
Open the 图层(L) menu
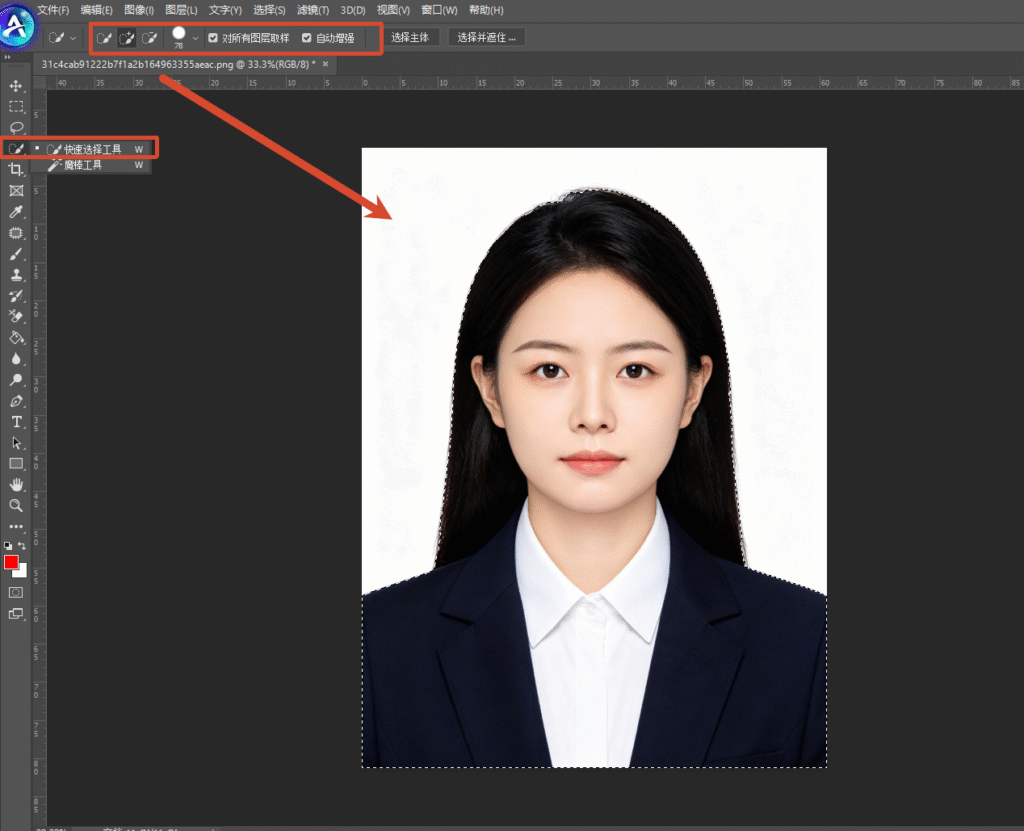[182, 10]
